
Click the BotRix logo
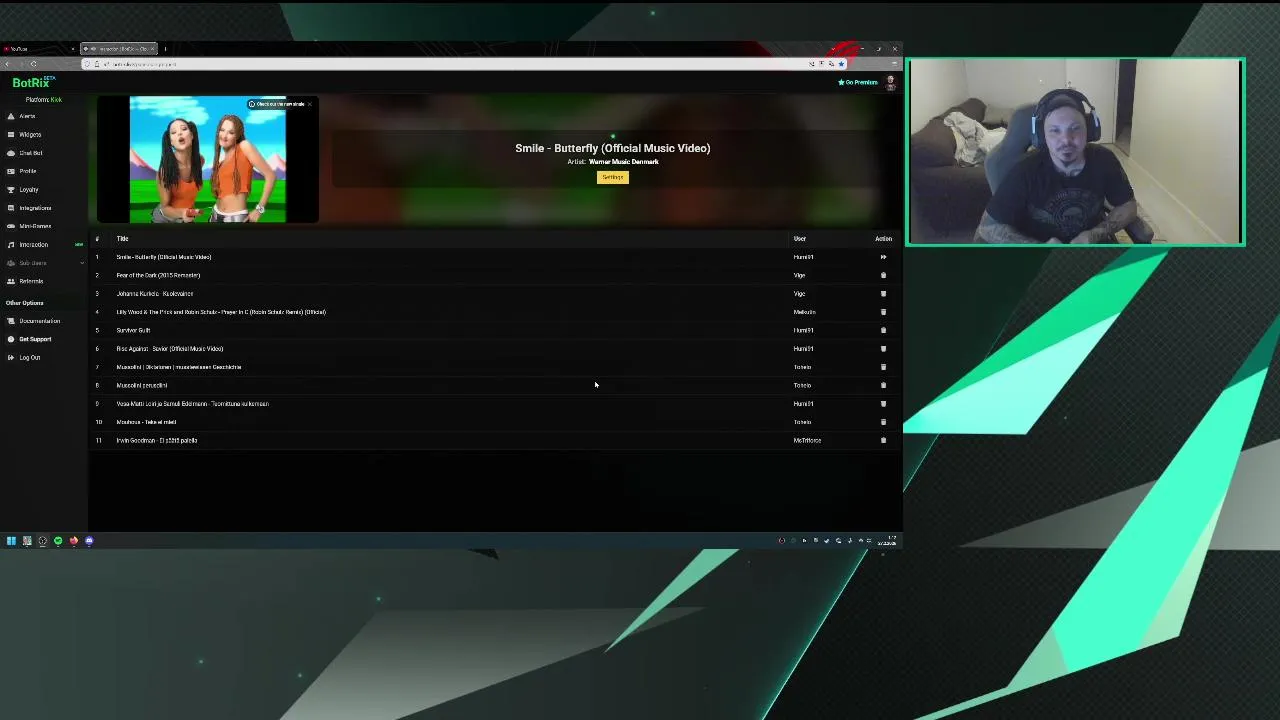33,82
